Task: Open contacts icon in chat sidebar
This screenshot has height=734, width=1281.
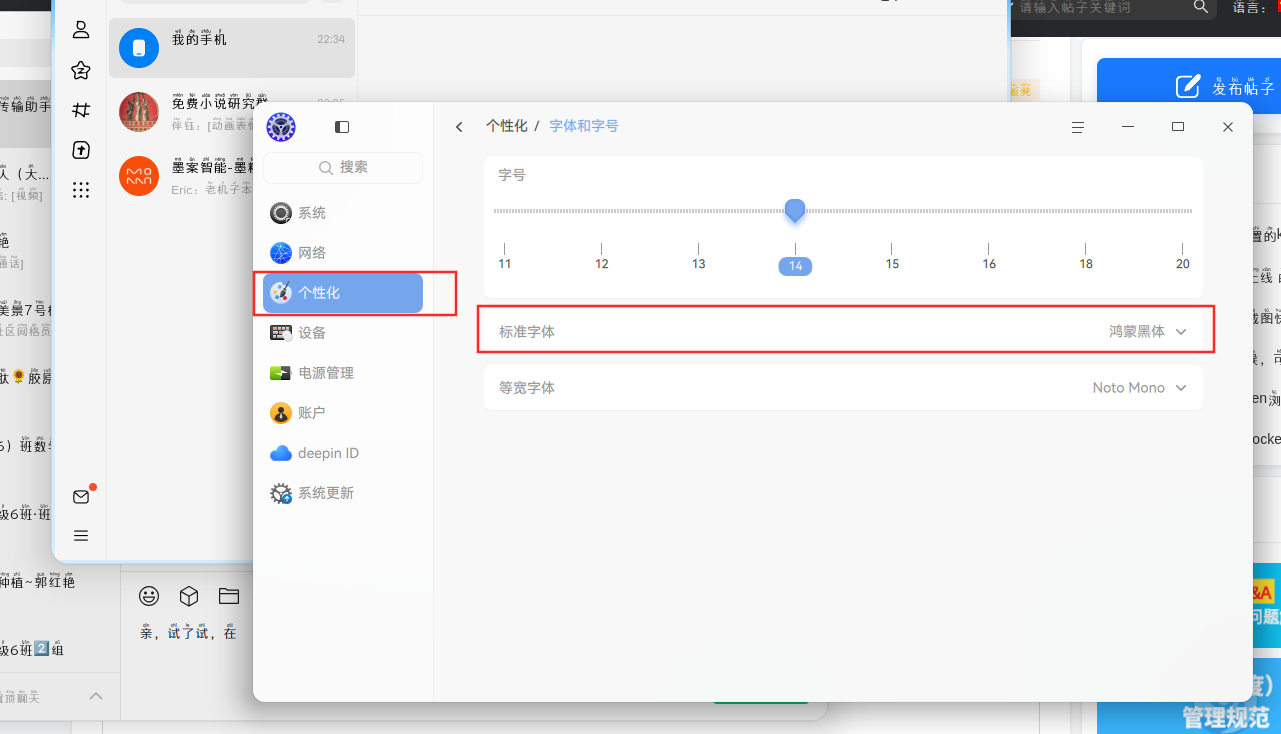Action: point(81,30)
